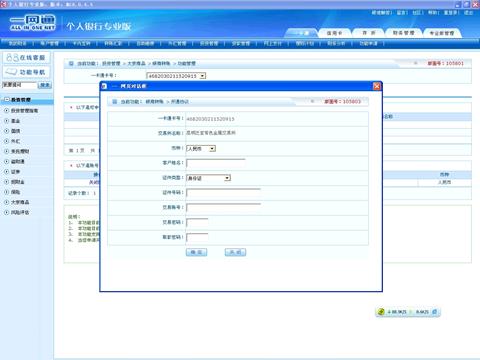Open the 功能申请 navigation menu

coord(368,43)
